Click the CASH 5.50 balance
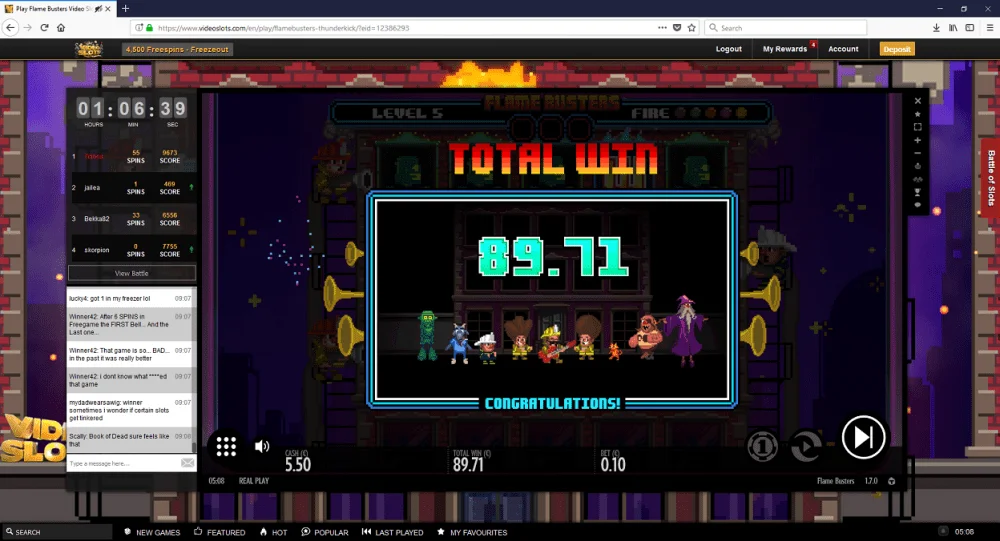1000x541 pixels. tap(298, 465)
